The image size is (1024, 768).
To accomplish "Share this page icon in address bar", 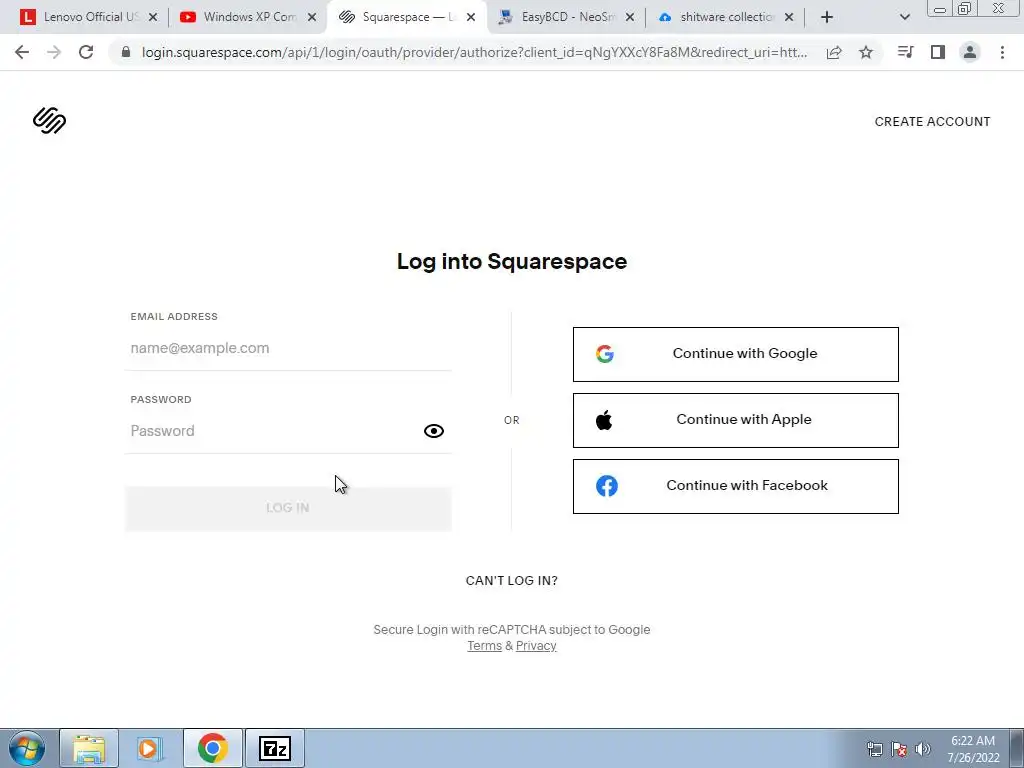I will 834,52.
